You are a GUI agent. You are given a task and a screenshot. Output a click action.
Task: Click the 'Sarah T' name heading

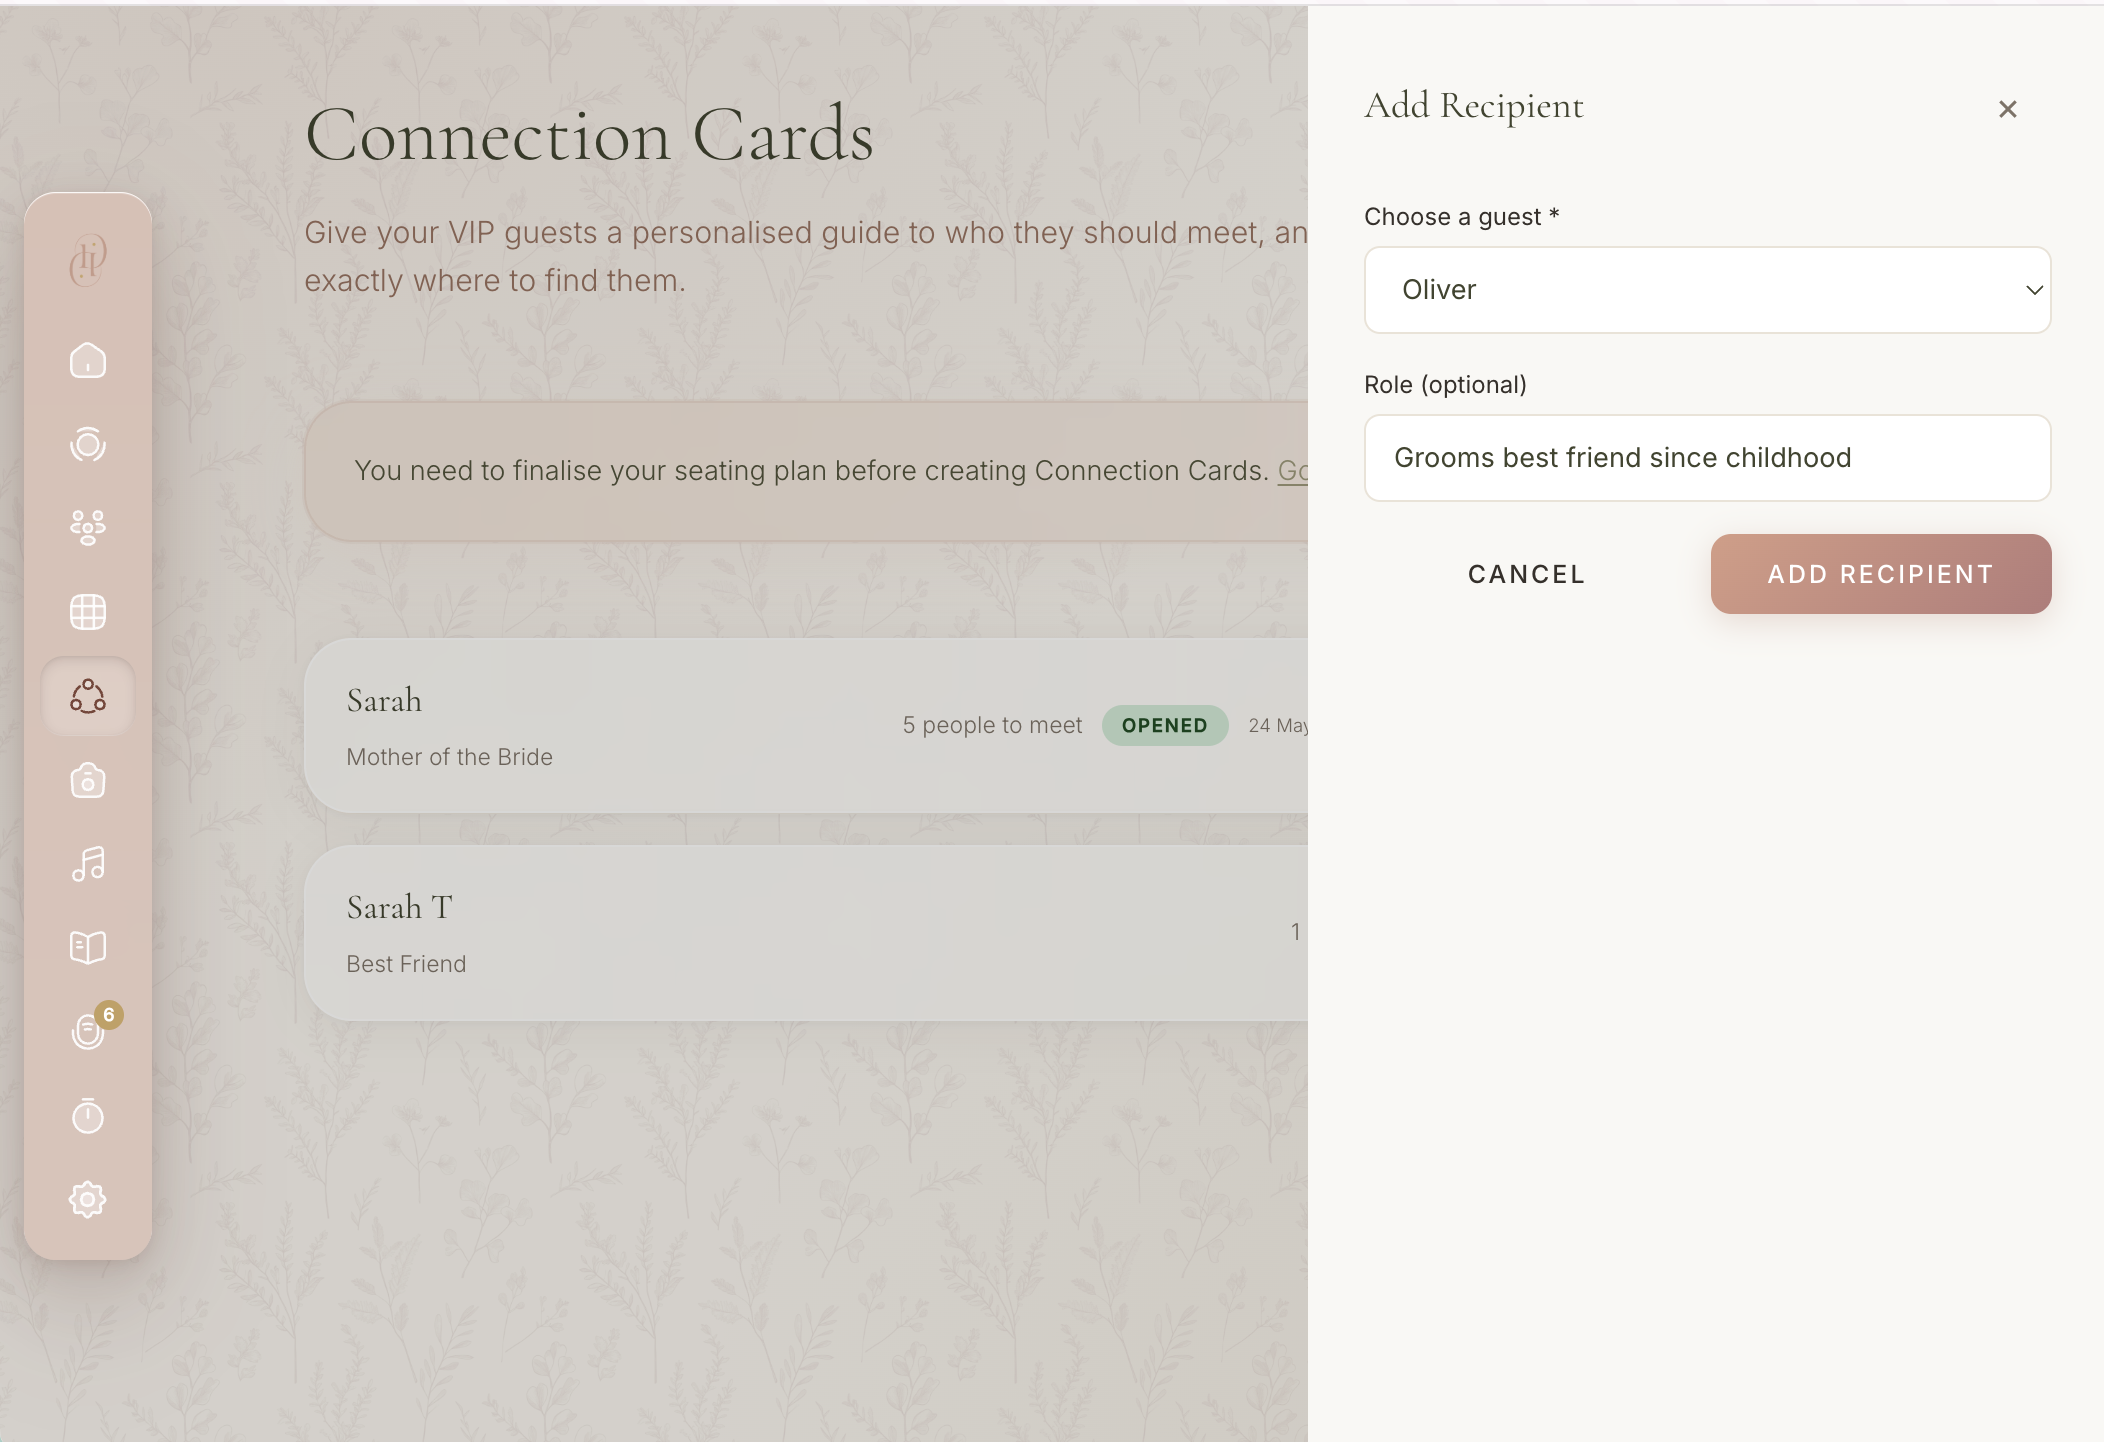click(399, 907)
